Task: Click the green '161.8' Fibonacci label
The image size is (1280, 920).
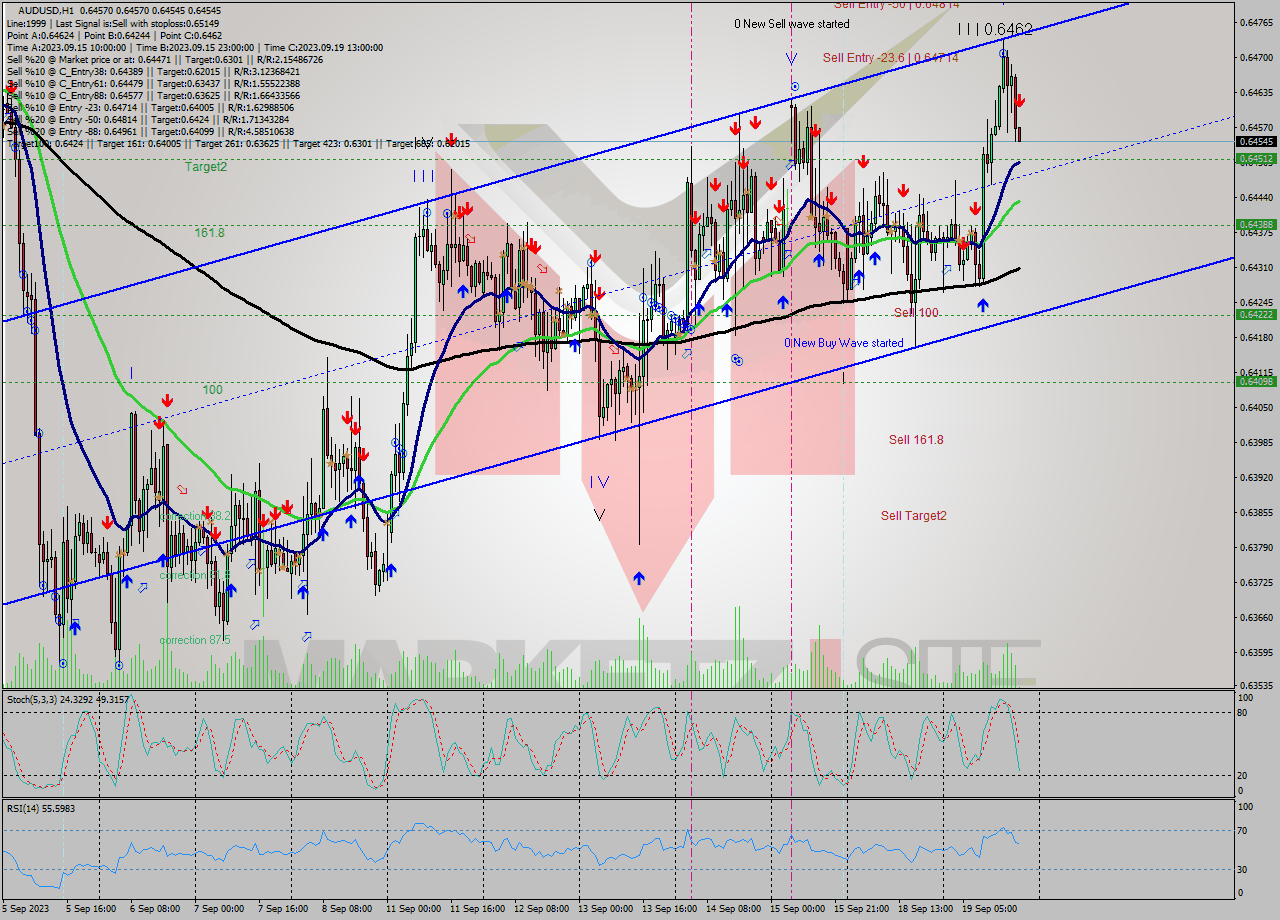Action: click(209, 232)
